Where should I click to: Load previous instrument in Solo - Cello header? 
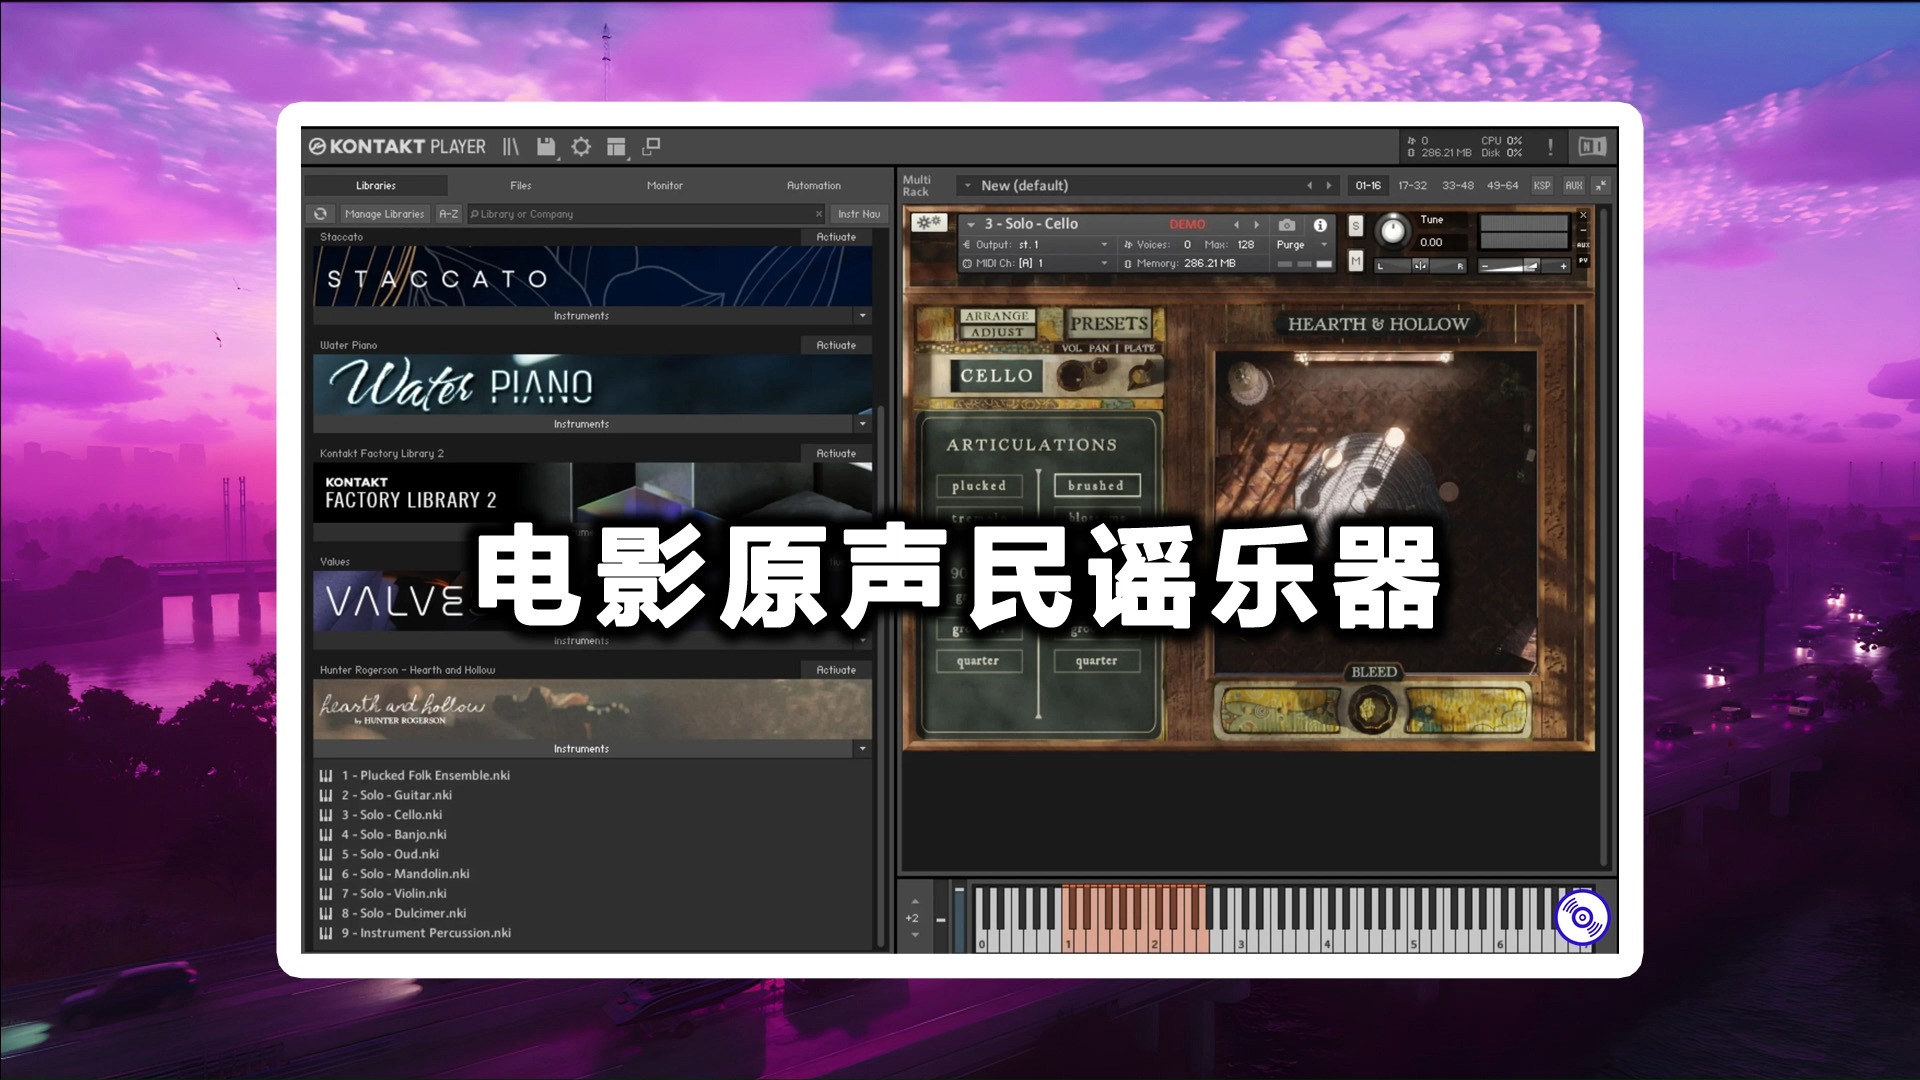pos(1236,225)
